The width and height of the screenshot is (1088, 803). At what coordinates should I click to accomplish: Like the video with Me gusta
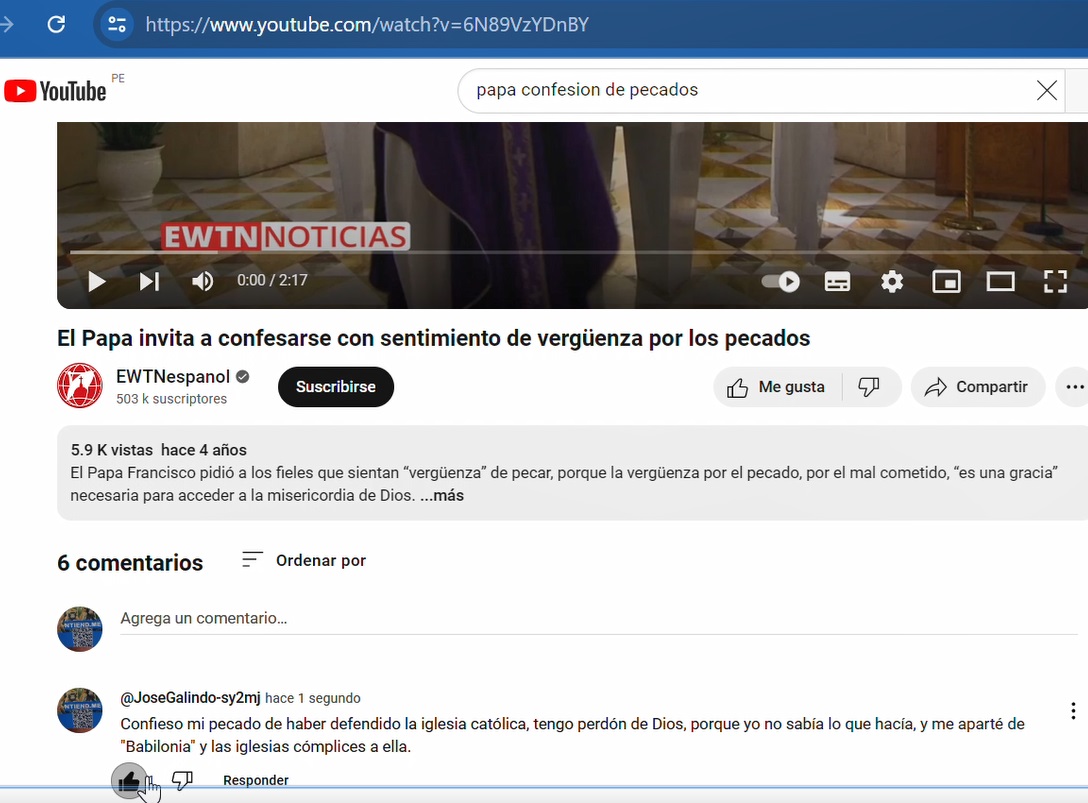[777, 387]
